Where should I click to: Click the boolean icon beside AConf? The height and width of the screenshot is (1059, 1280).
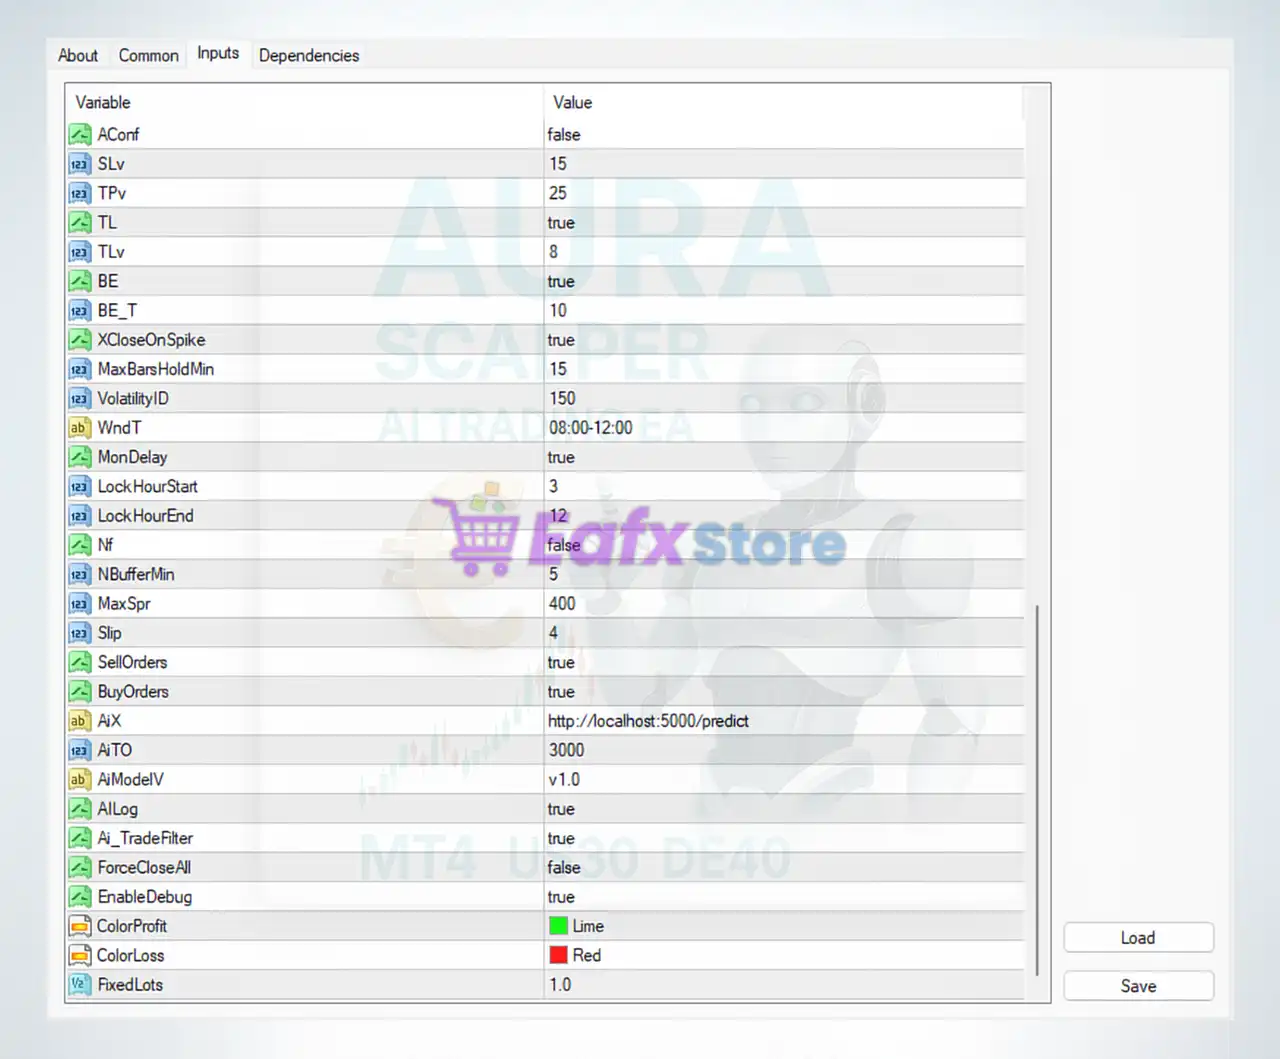pos(80,134)
